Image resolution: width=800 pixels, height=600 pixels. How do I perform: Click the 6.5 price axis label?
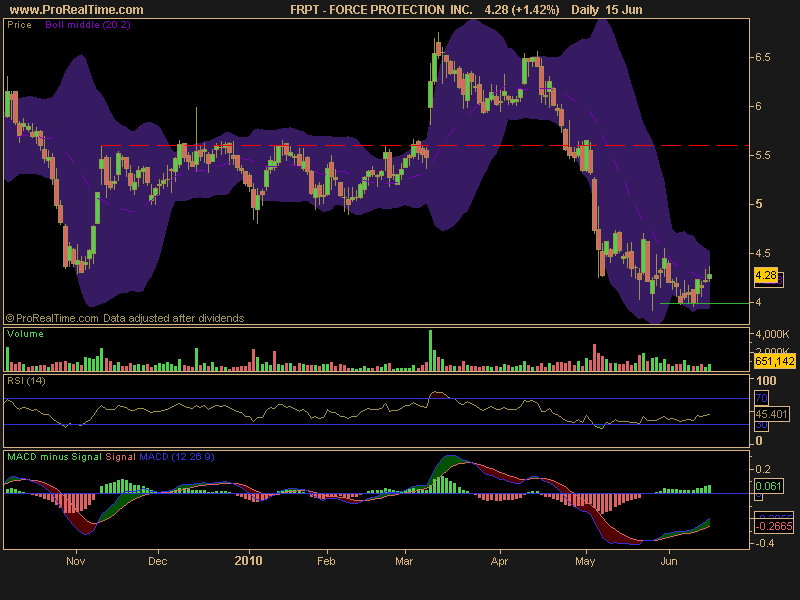[x=763, y=57]
